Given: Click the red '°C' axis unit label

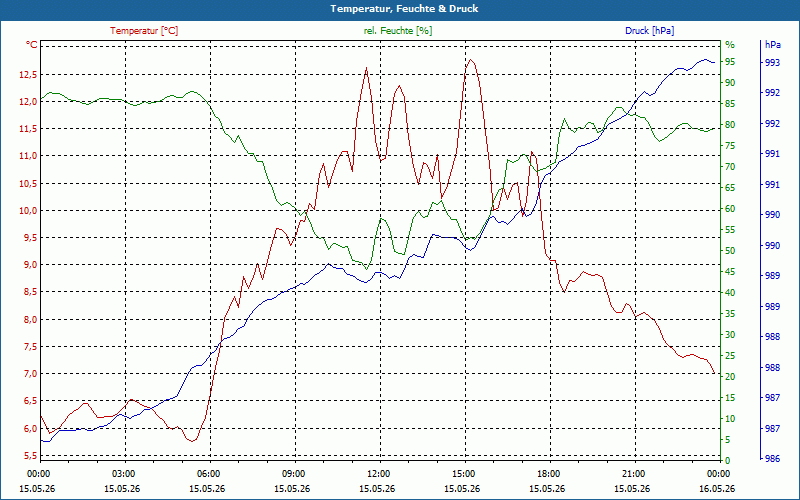Looking at the screenshot, I should [x=32, y=45].
